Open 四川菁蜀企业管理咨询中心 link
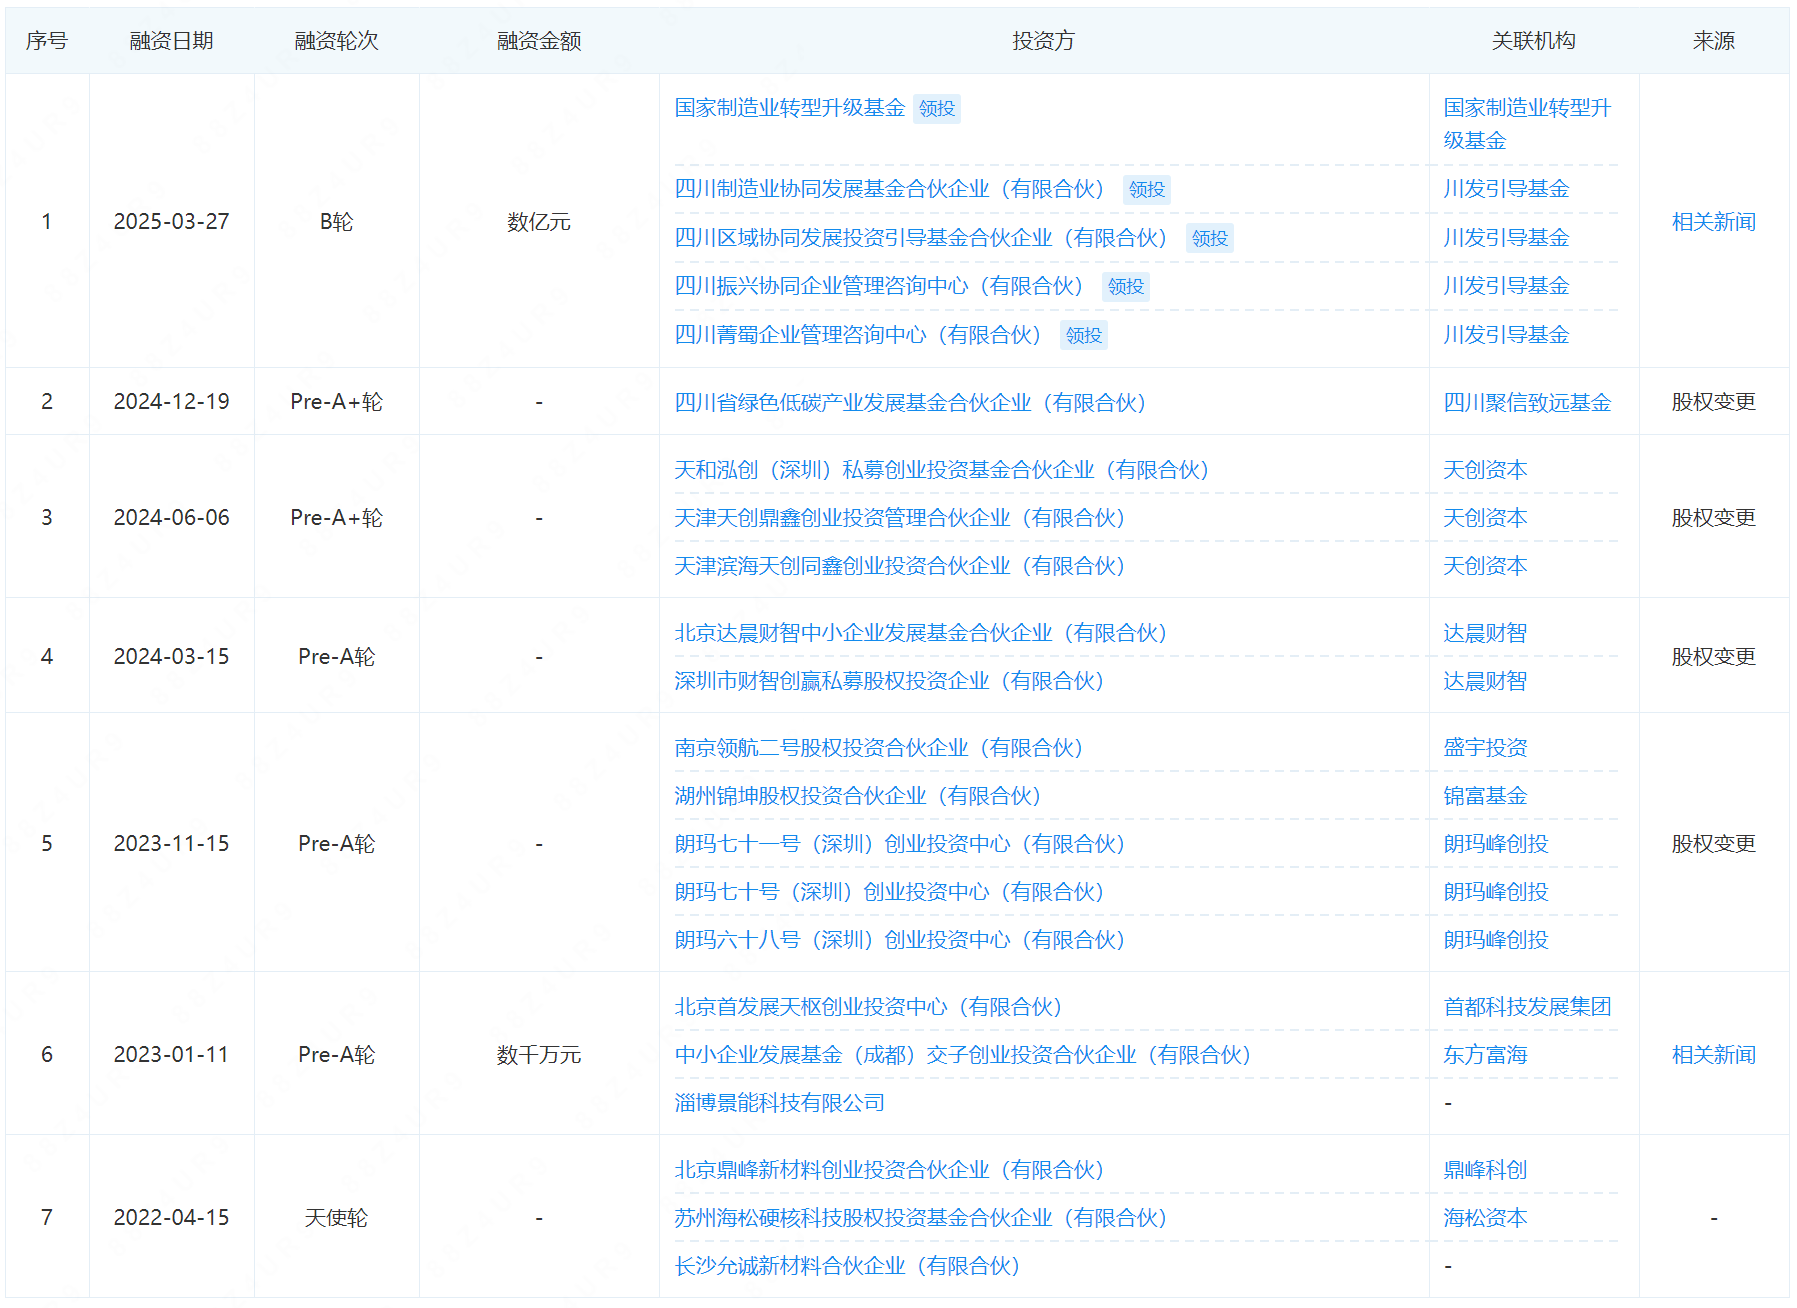The image size is (1797, 1308). (x=858, y=335)
